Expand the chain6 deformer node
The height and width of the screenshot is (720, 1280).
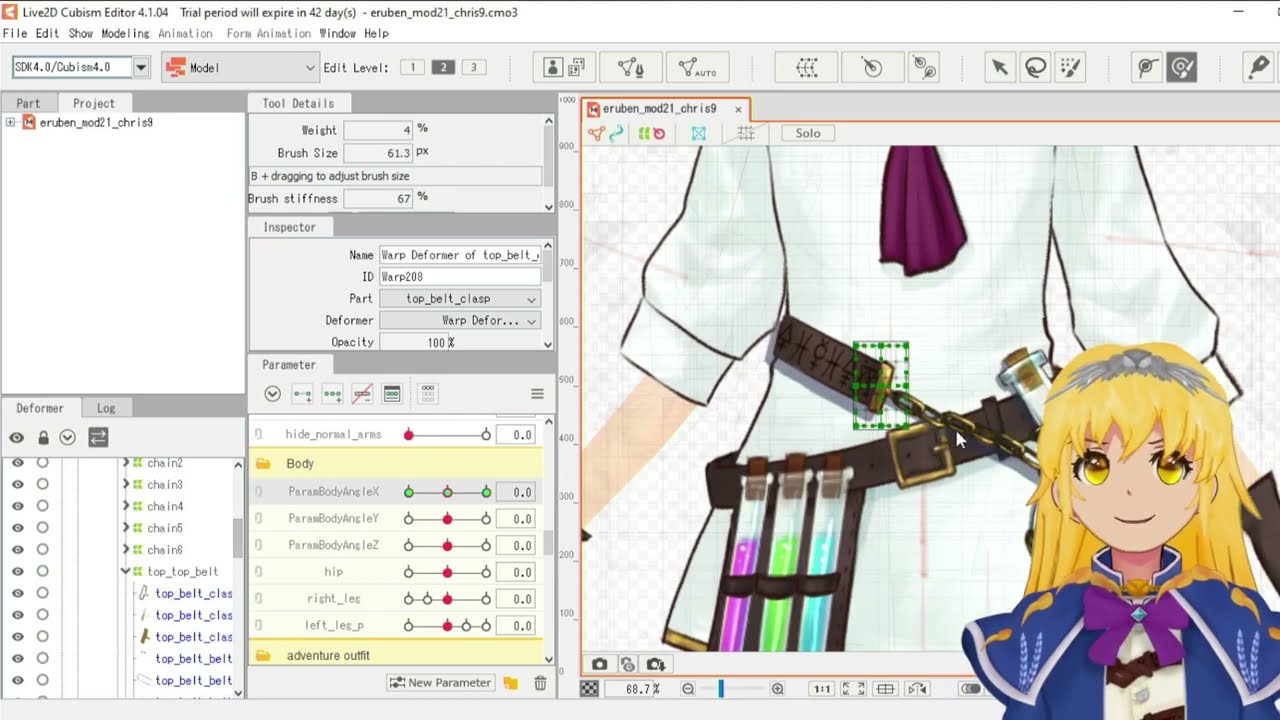click(125, 549)
